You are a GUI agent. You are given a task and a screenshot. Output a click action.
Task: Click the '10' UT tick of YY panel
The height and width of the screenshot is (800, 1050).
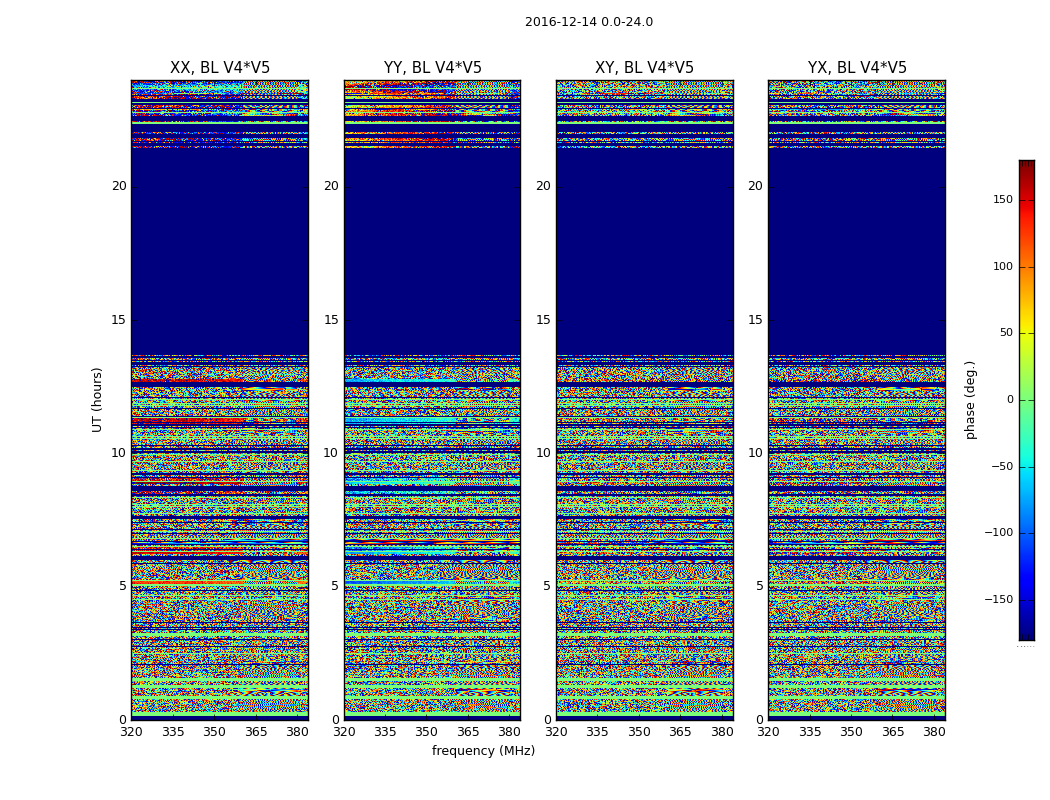click(x=331, y=453)
